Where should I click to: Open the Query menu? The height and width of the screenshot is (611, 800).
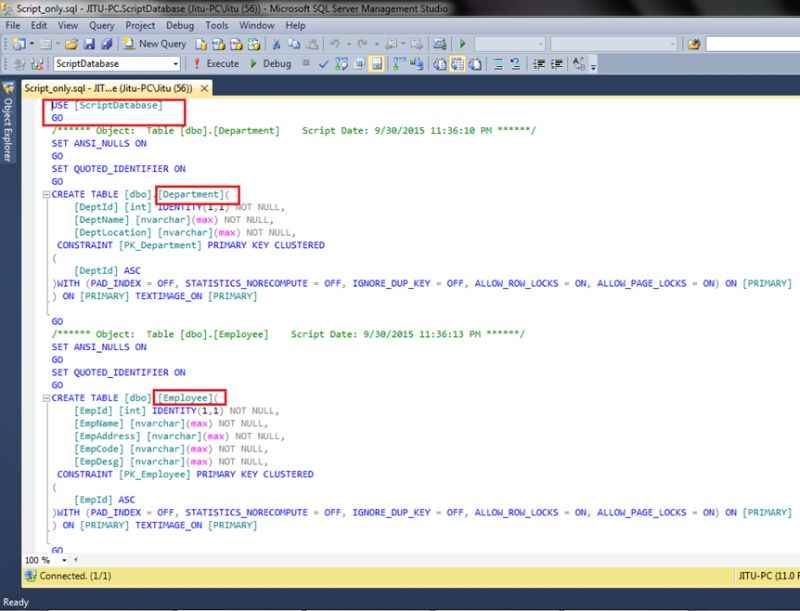pyautogui.click(x=100, y=26)
